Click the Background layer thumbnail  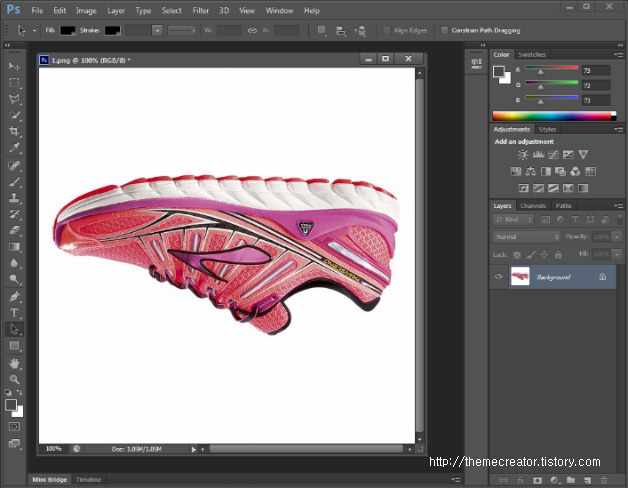pyautogui.click(x=520, y=276)
